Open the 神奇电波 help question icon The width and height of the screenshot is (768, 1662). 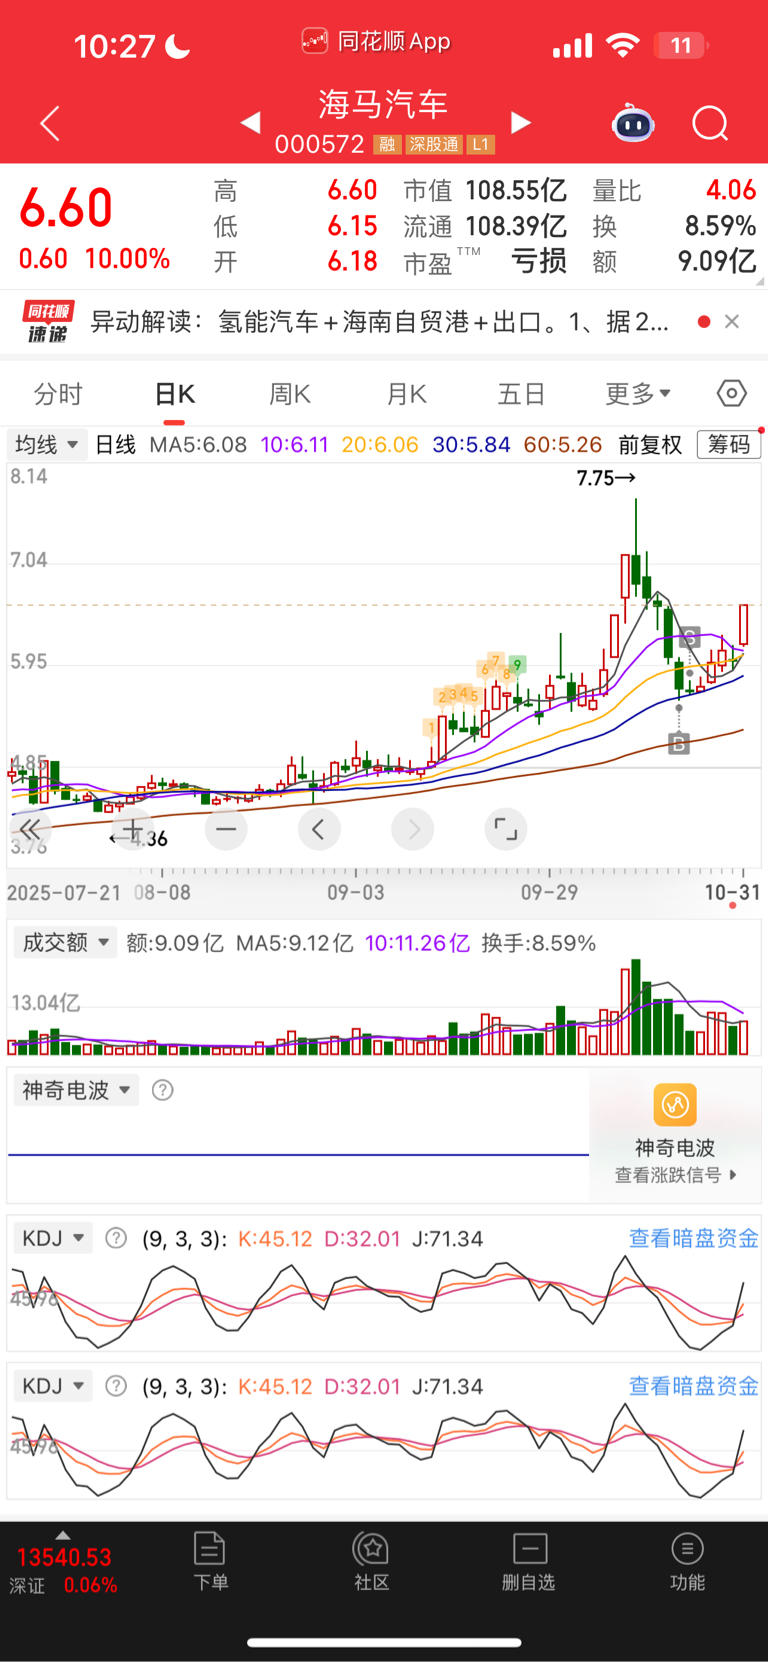point(162,1090)
